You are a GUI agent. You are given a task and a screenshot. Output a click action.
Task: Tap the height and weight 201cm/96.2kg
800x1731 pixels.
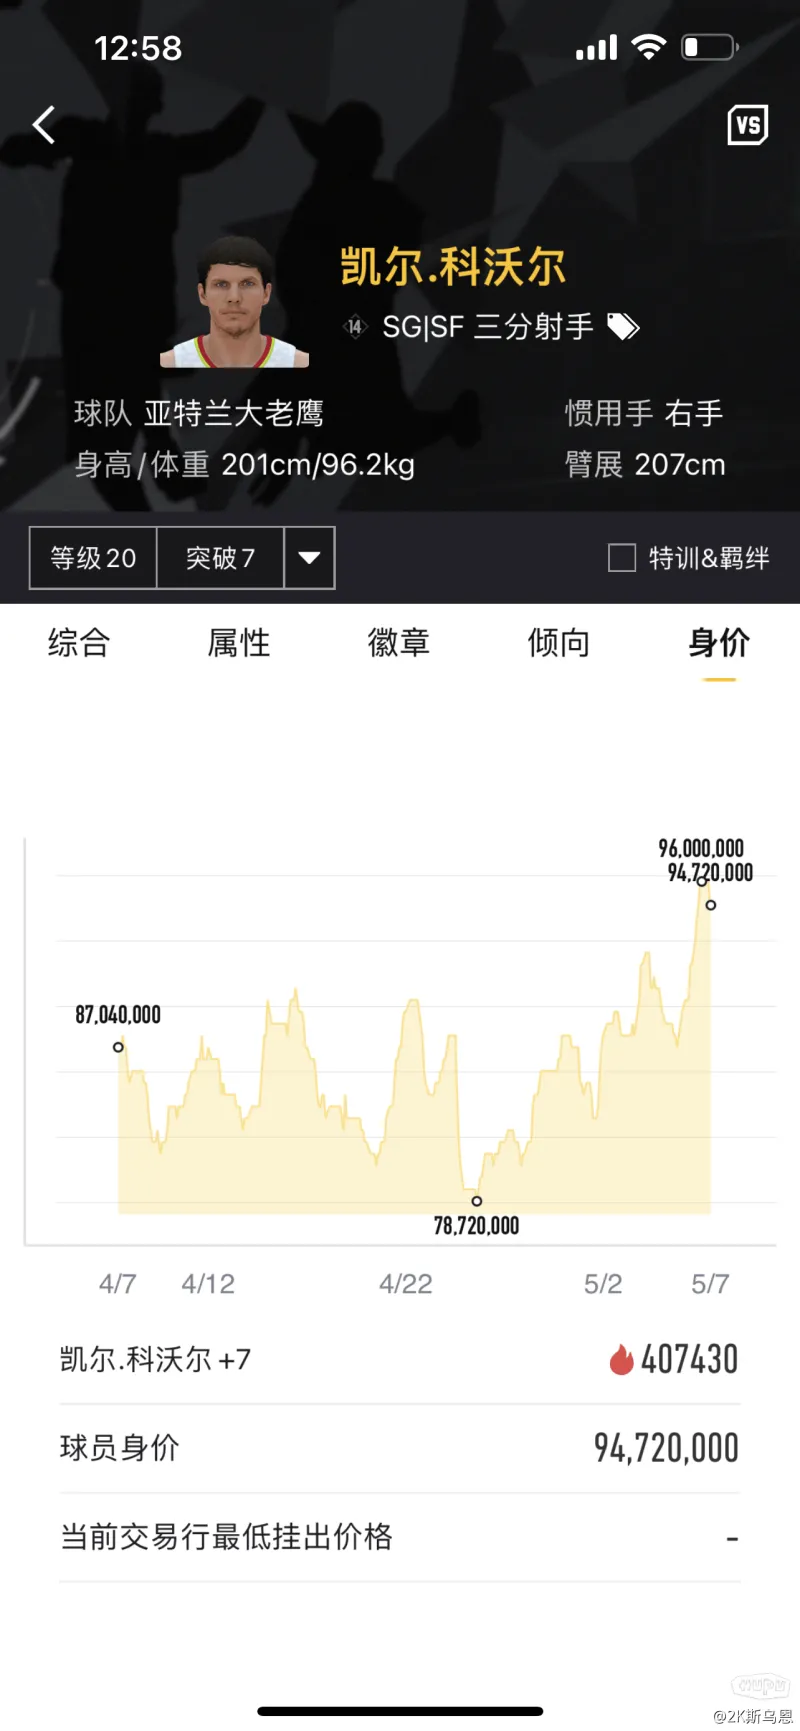coord(318,465)
